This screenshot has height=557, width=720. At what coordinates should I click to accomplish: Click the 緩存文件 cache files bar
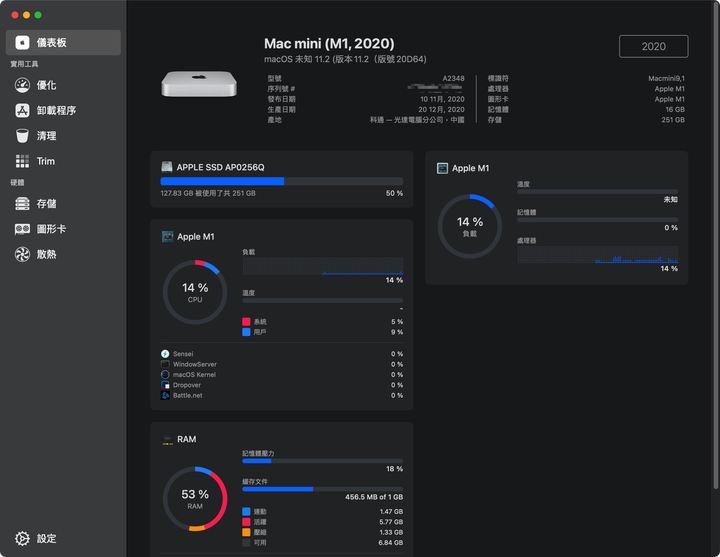[x=322, y=489]
